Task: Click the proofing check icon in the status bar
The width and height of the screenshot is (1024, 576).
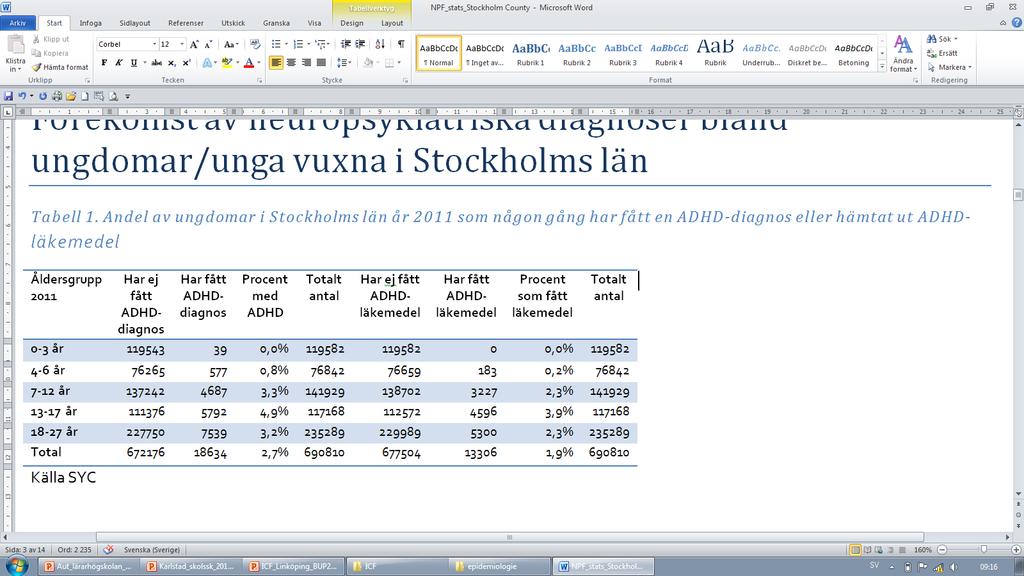Action: point(108,550)
